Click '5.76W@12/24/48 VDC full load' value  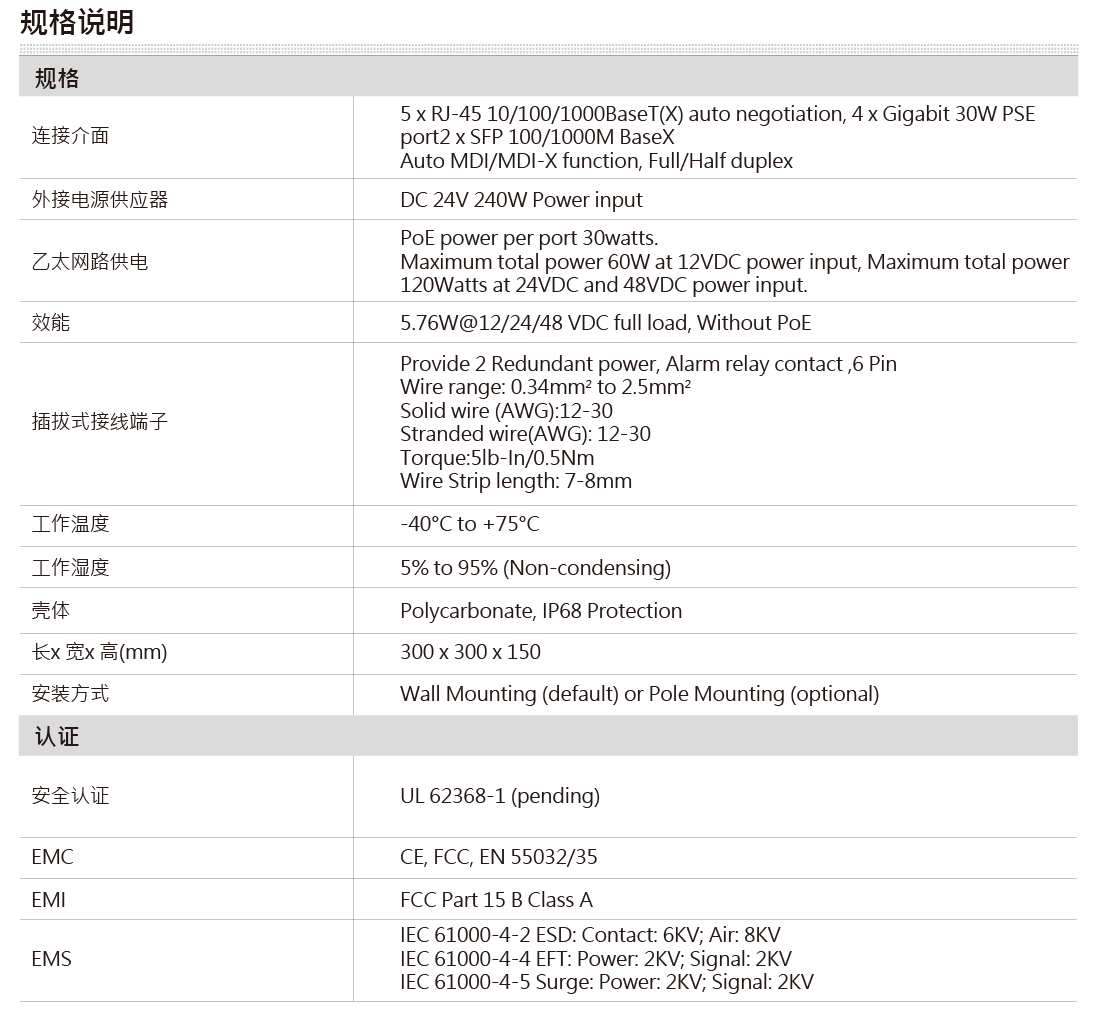606,323
